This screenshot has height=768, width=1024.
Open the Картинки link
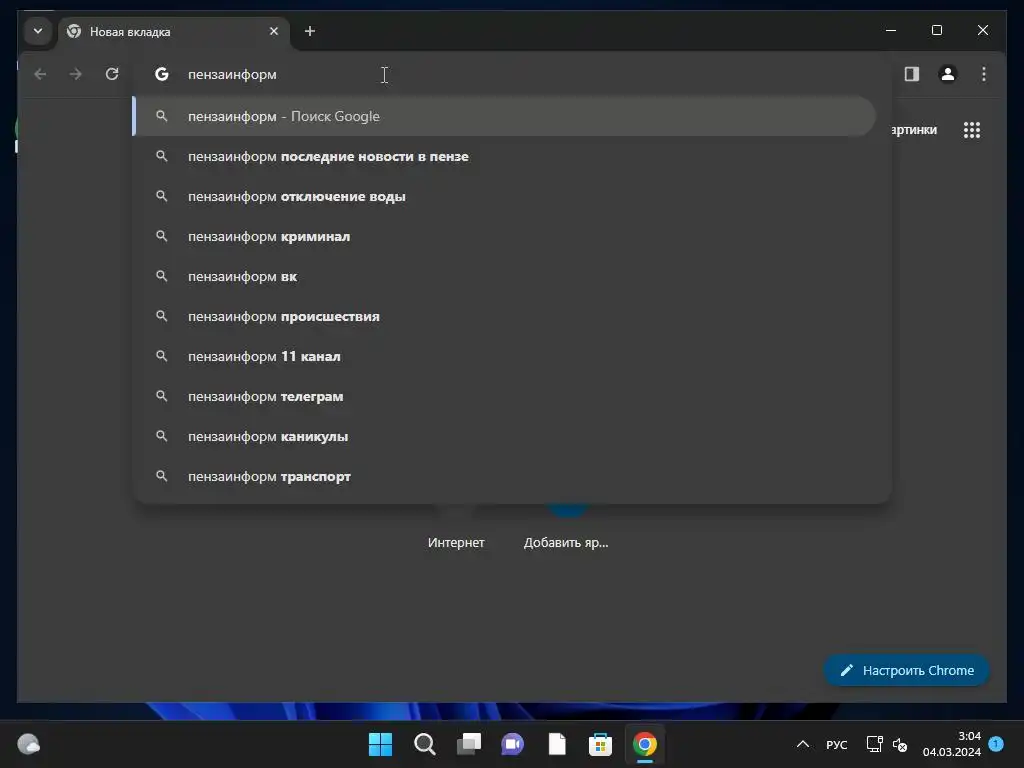[x=914, y=130]
